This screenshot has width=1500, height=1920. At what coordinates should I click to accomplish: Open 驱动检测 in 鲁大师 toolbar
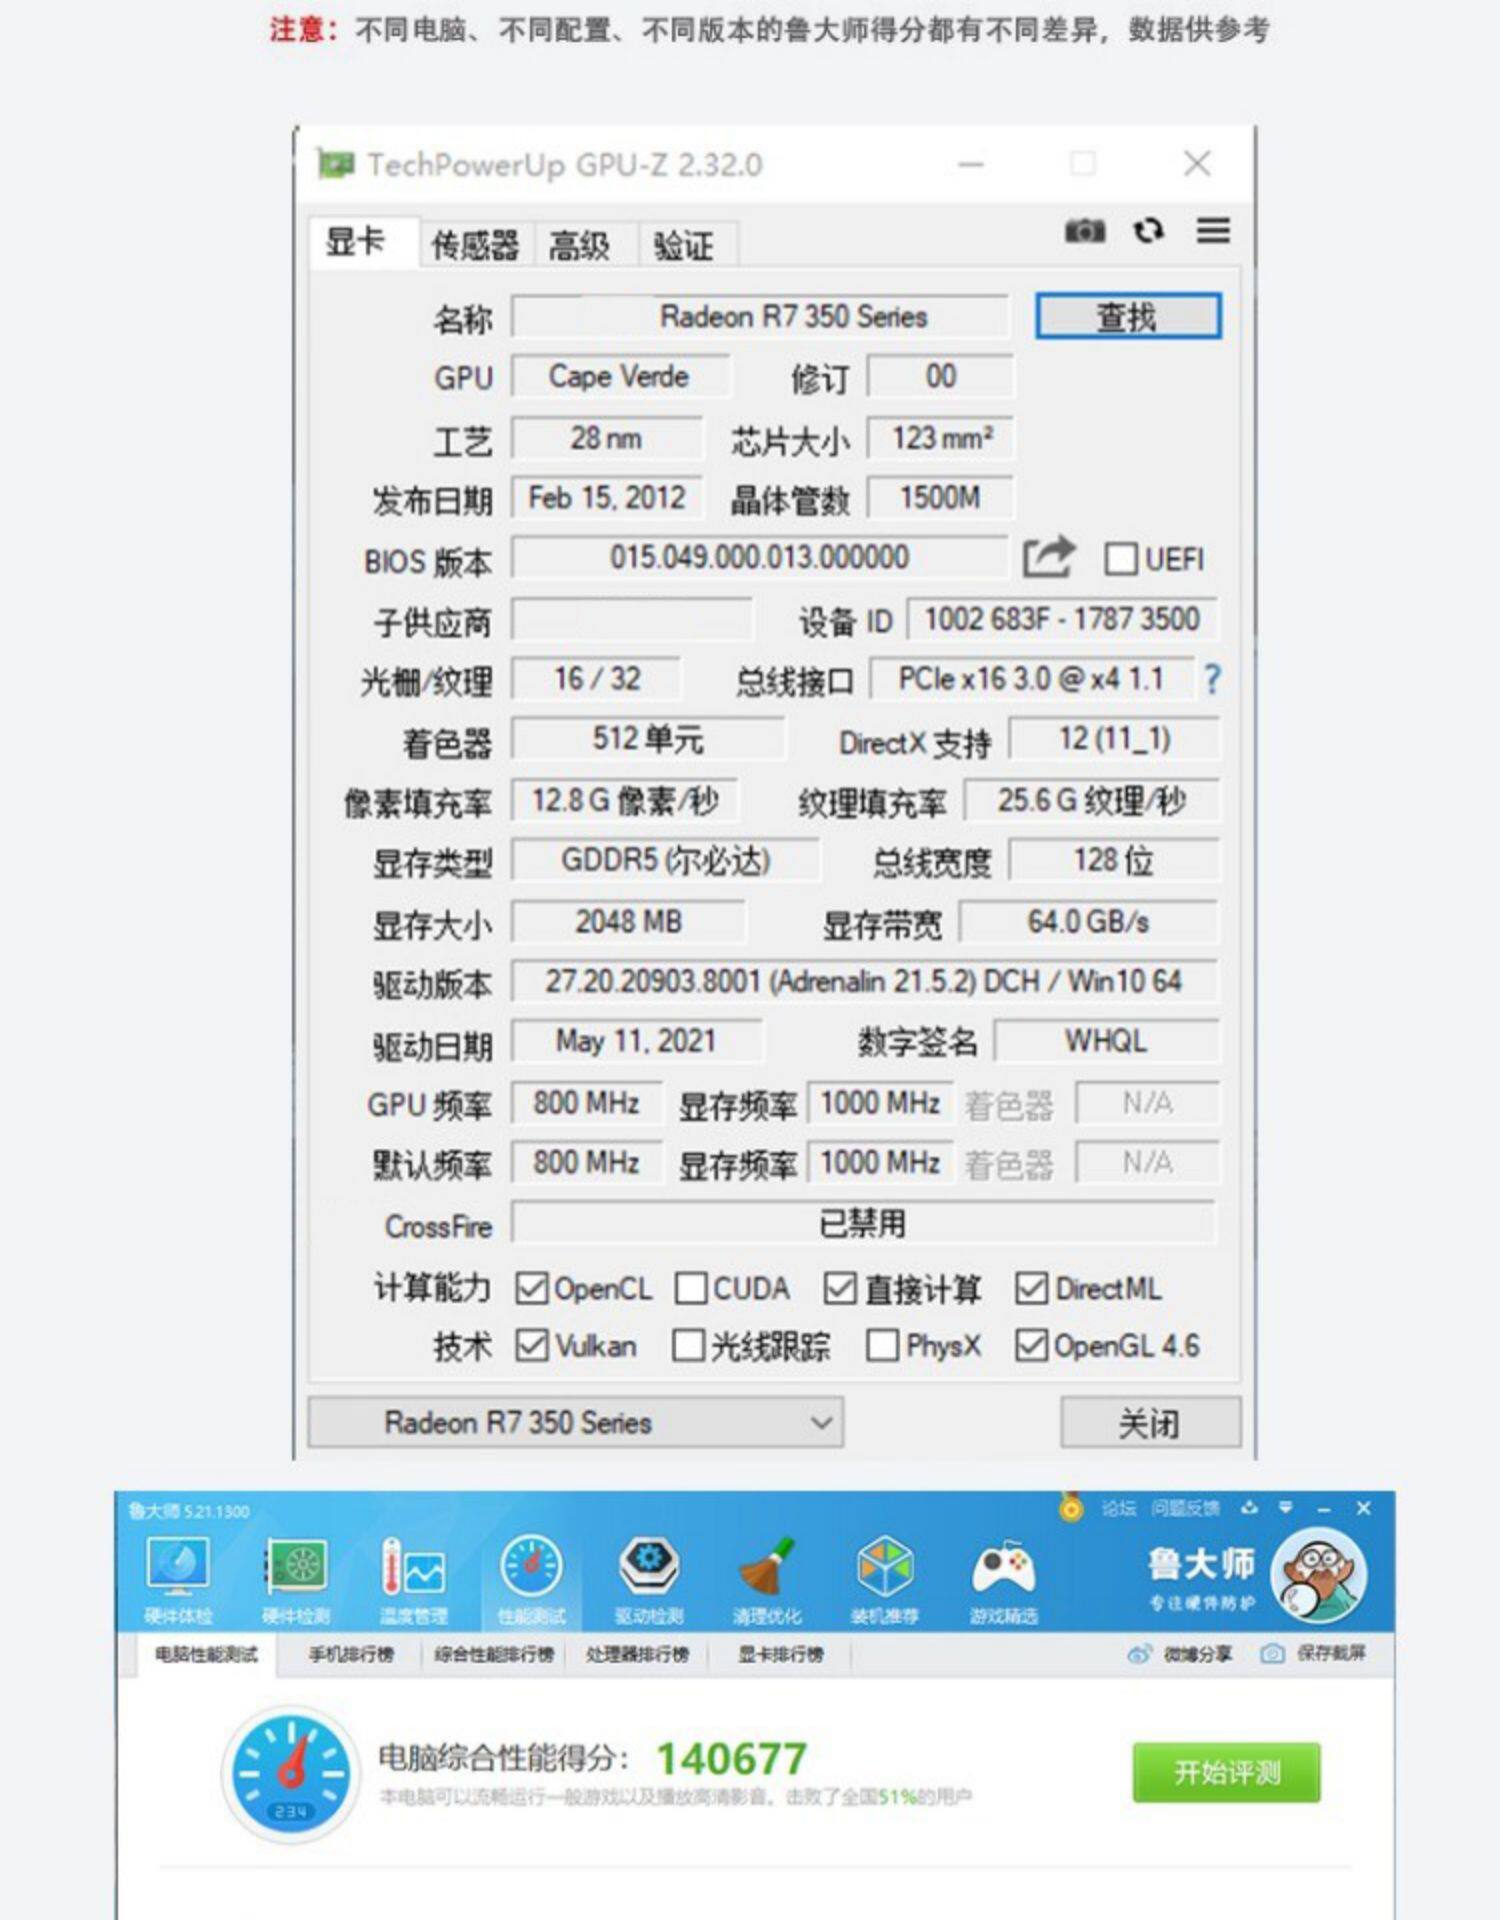click(x=649, y=1579)
